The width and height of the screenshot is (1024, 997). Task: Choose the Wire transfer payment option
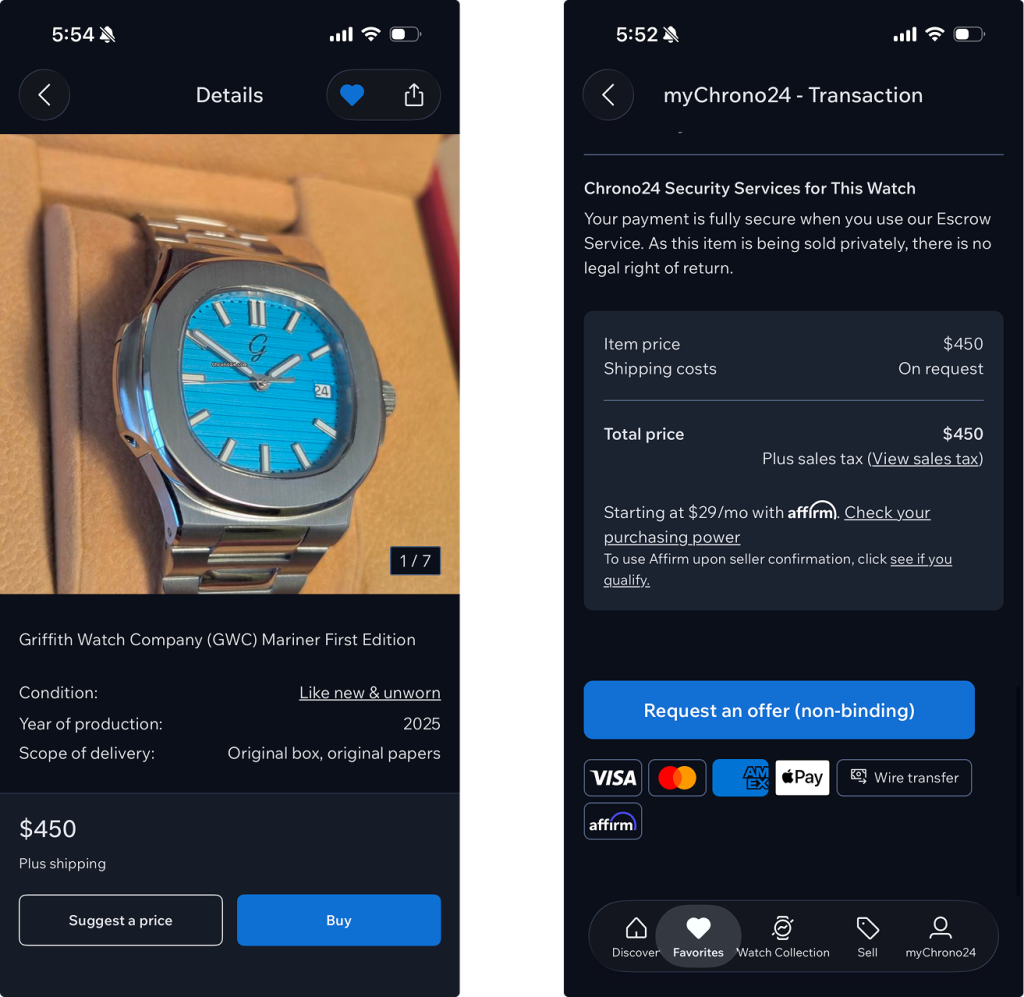pyautogui.click(x=904, y=778)
